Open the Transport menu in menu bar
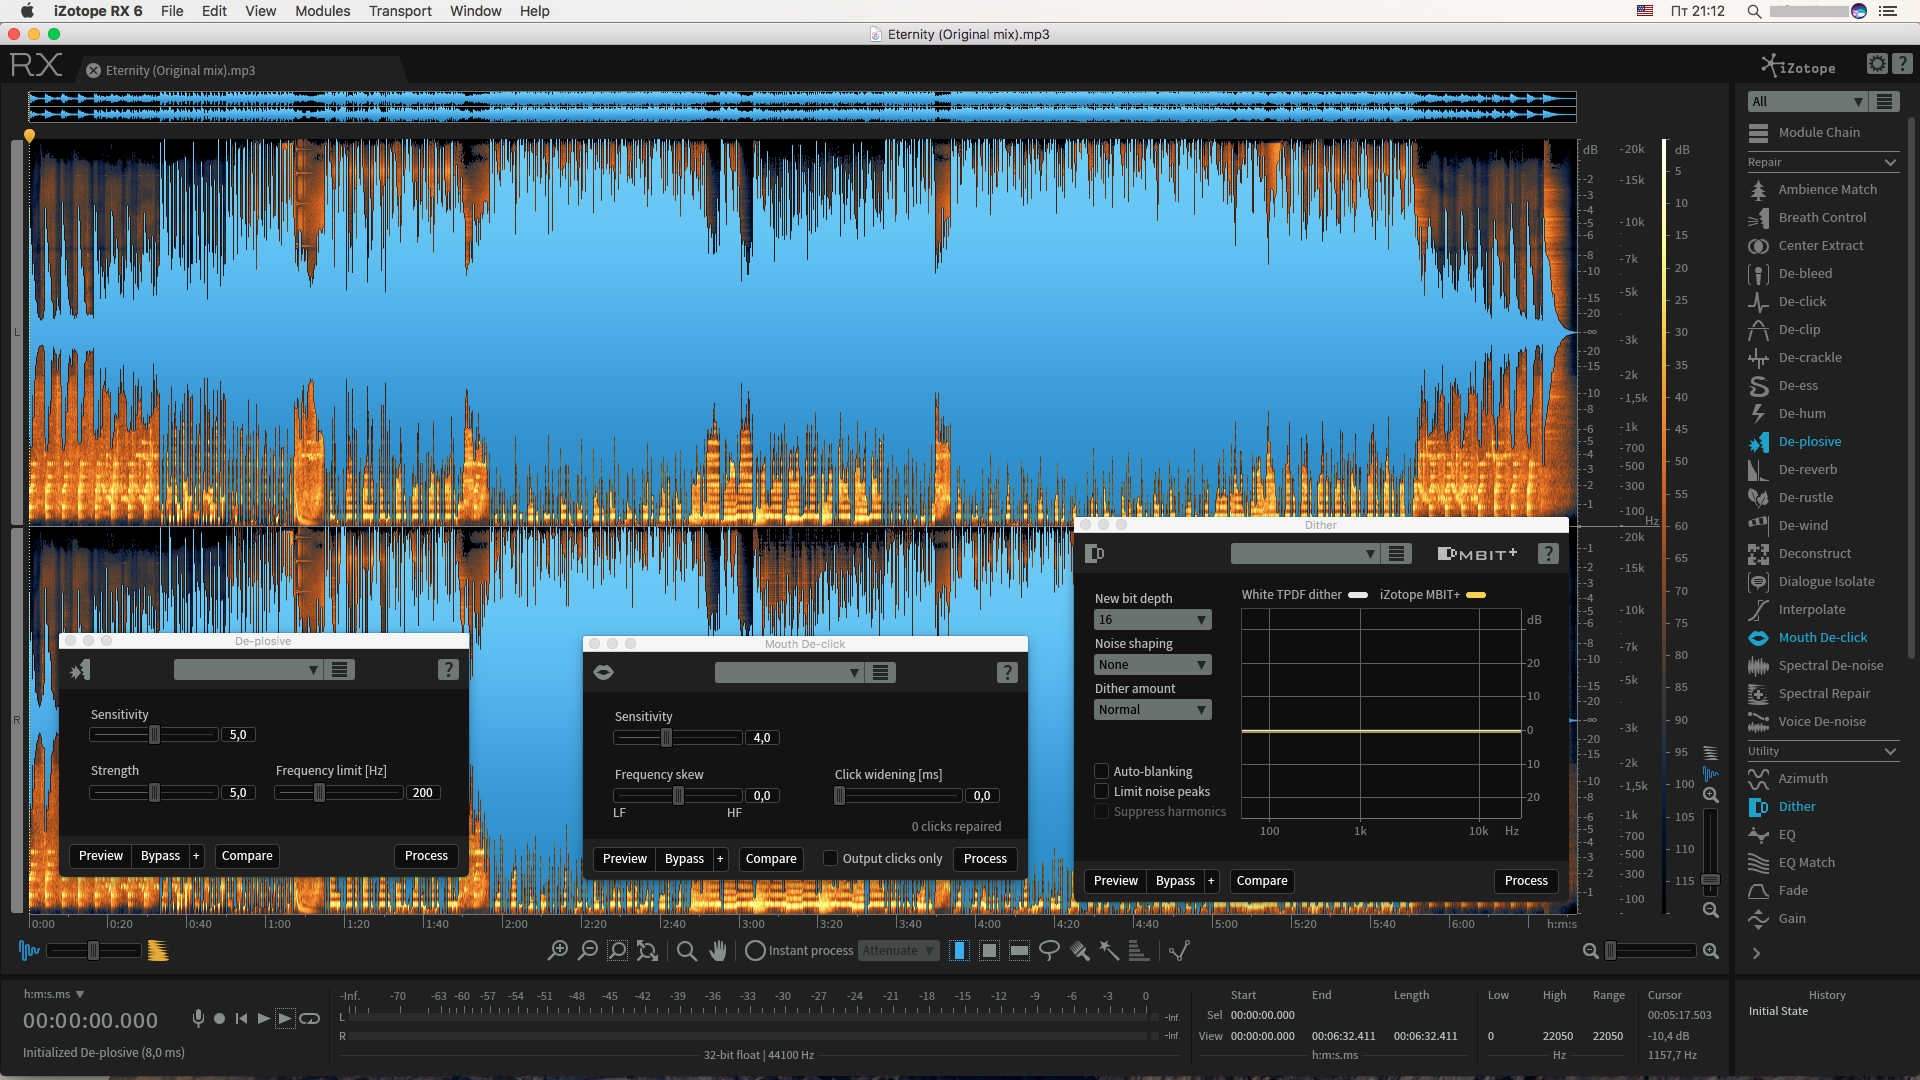1920x1080 pixels. 401,12
